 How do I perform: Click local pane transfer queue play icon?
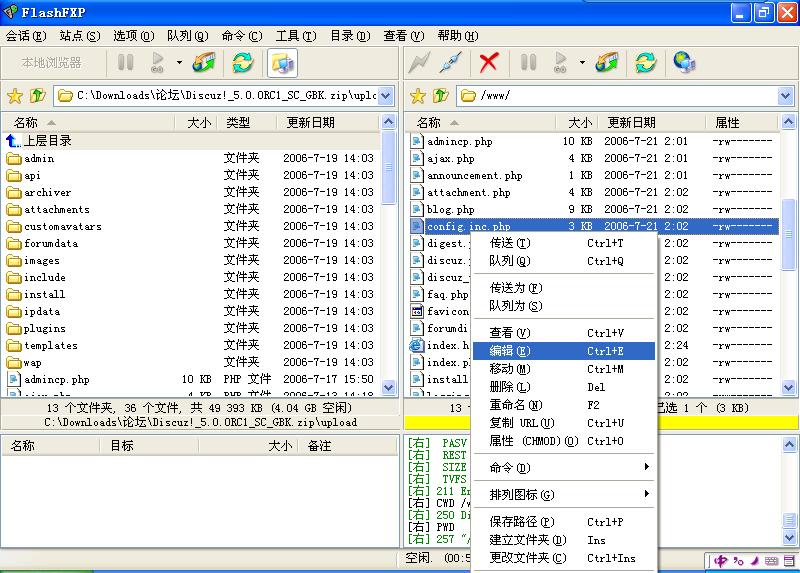(x=158, y=63)
